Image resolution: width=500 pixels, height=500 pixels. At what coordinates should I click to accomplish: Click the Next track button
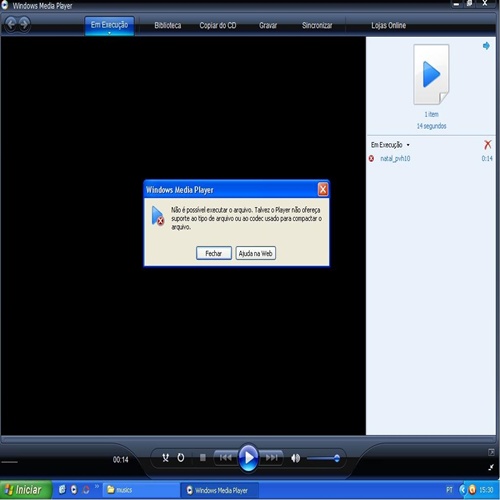click(x=271, y=458)
